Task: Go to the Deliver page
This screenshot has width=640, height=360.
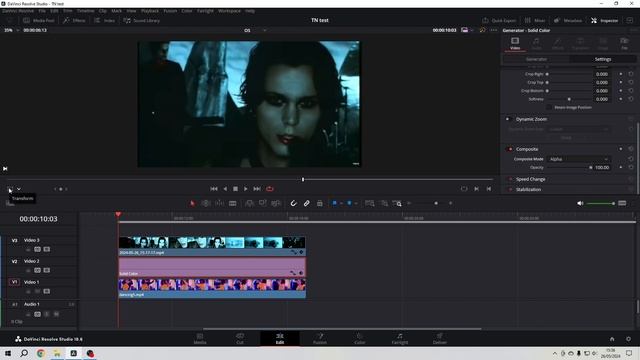Action: click(x=440, y=338)
